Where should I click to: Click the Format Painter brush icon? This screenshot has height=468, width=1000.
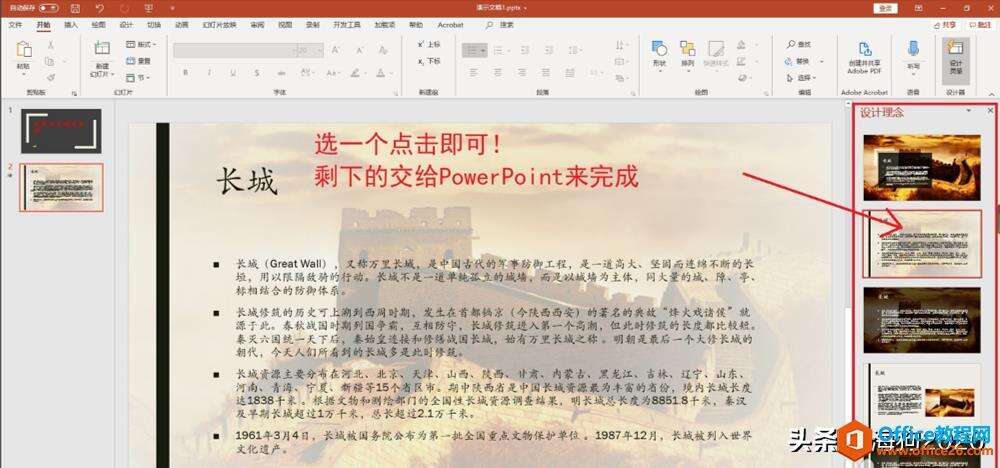50,77
